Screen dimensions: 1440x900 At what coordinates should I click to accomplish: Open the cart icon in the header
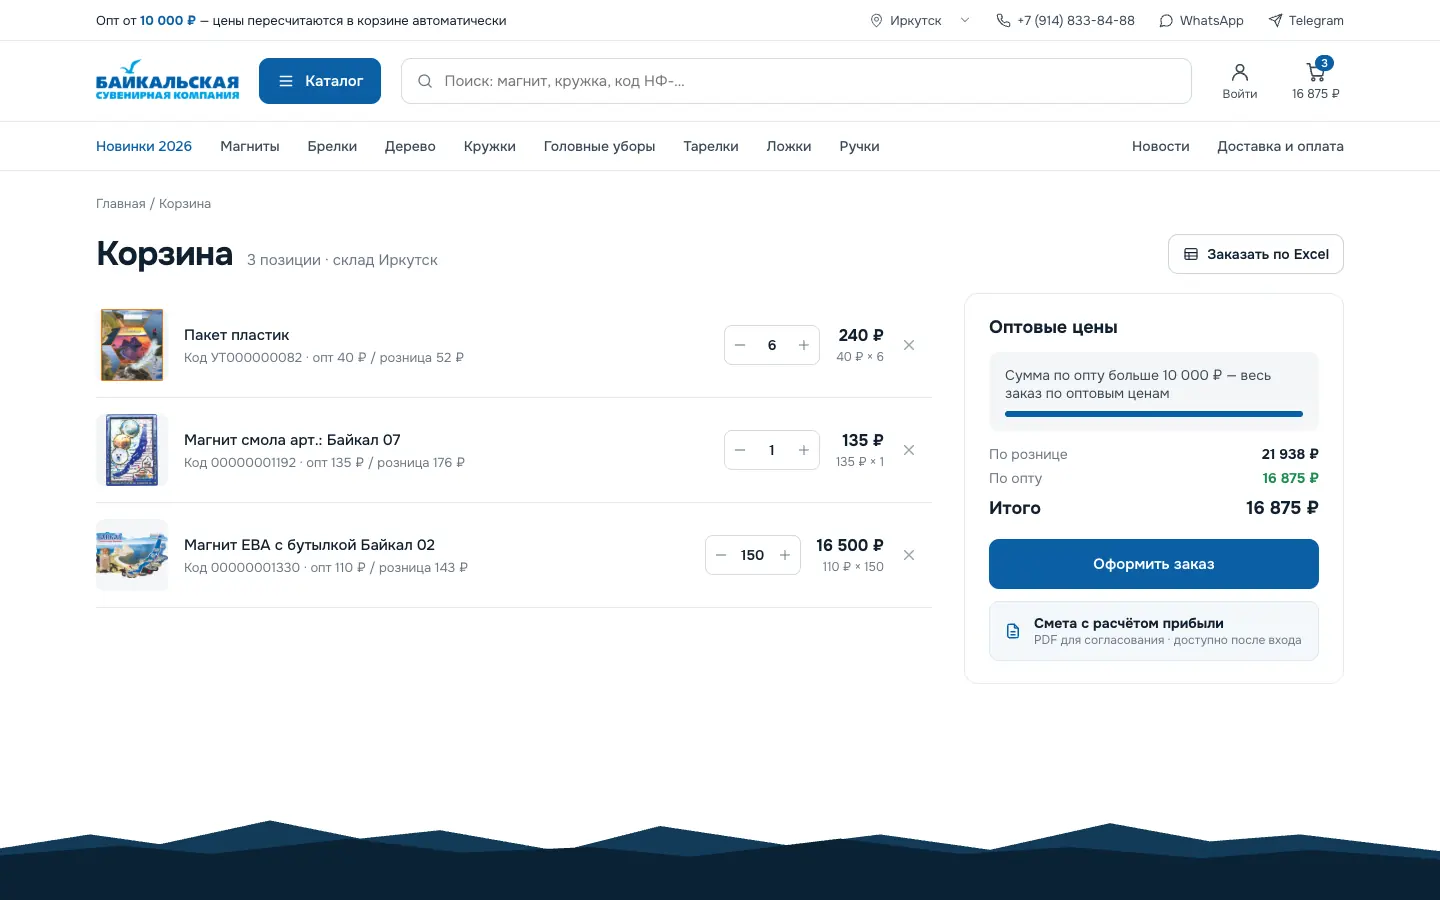tap(1315, 81)
